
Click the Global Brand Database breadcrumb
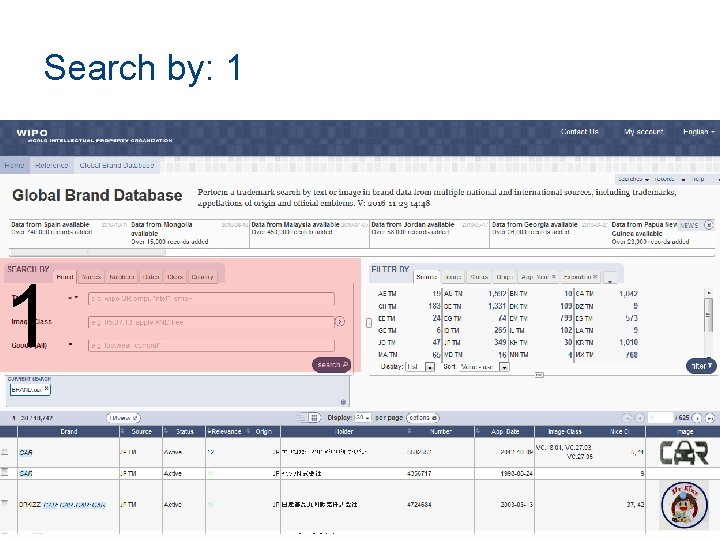(x=117, y=165)
